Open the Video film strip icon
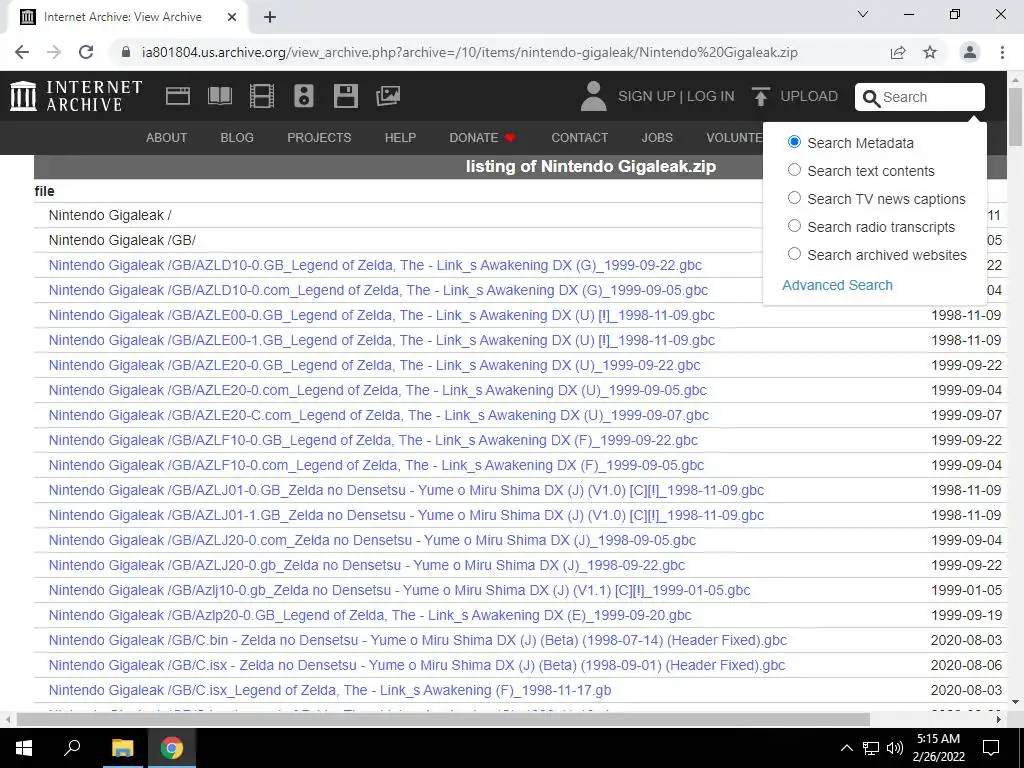Image resolution: width=1024 pixels, height=768 pixels. [262, 96]
